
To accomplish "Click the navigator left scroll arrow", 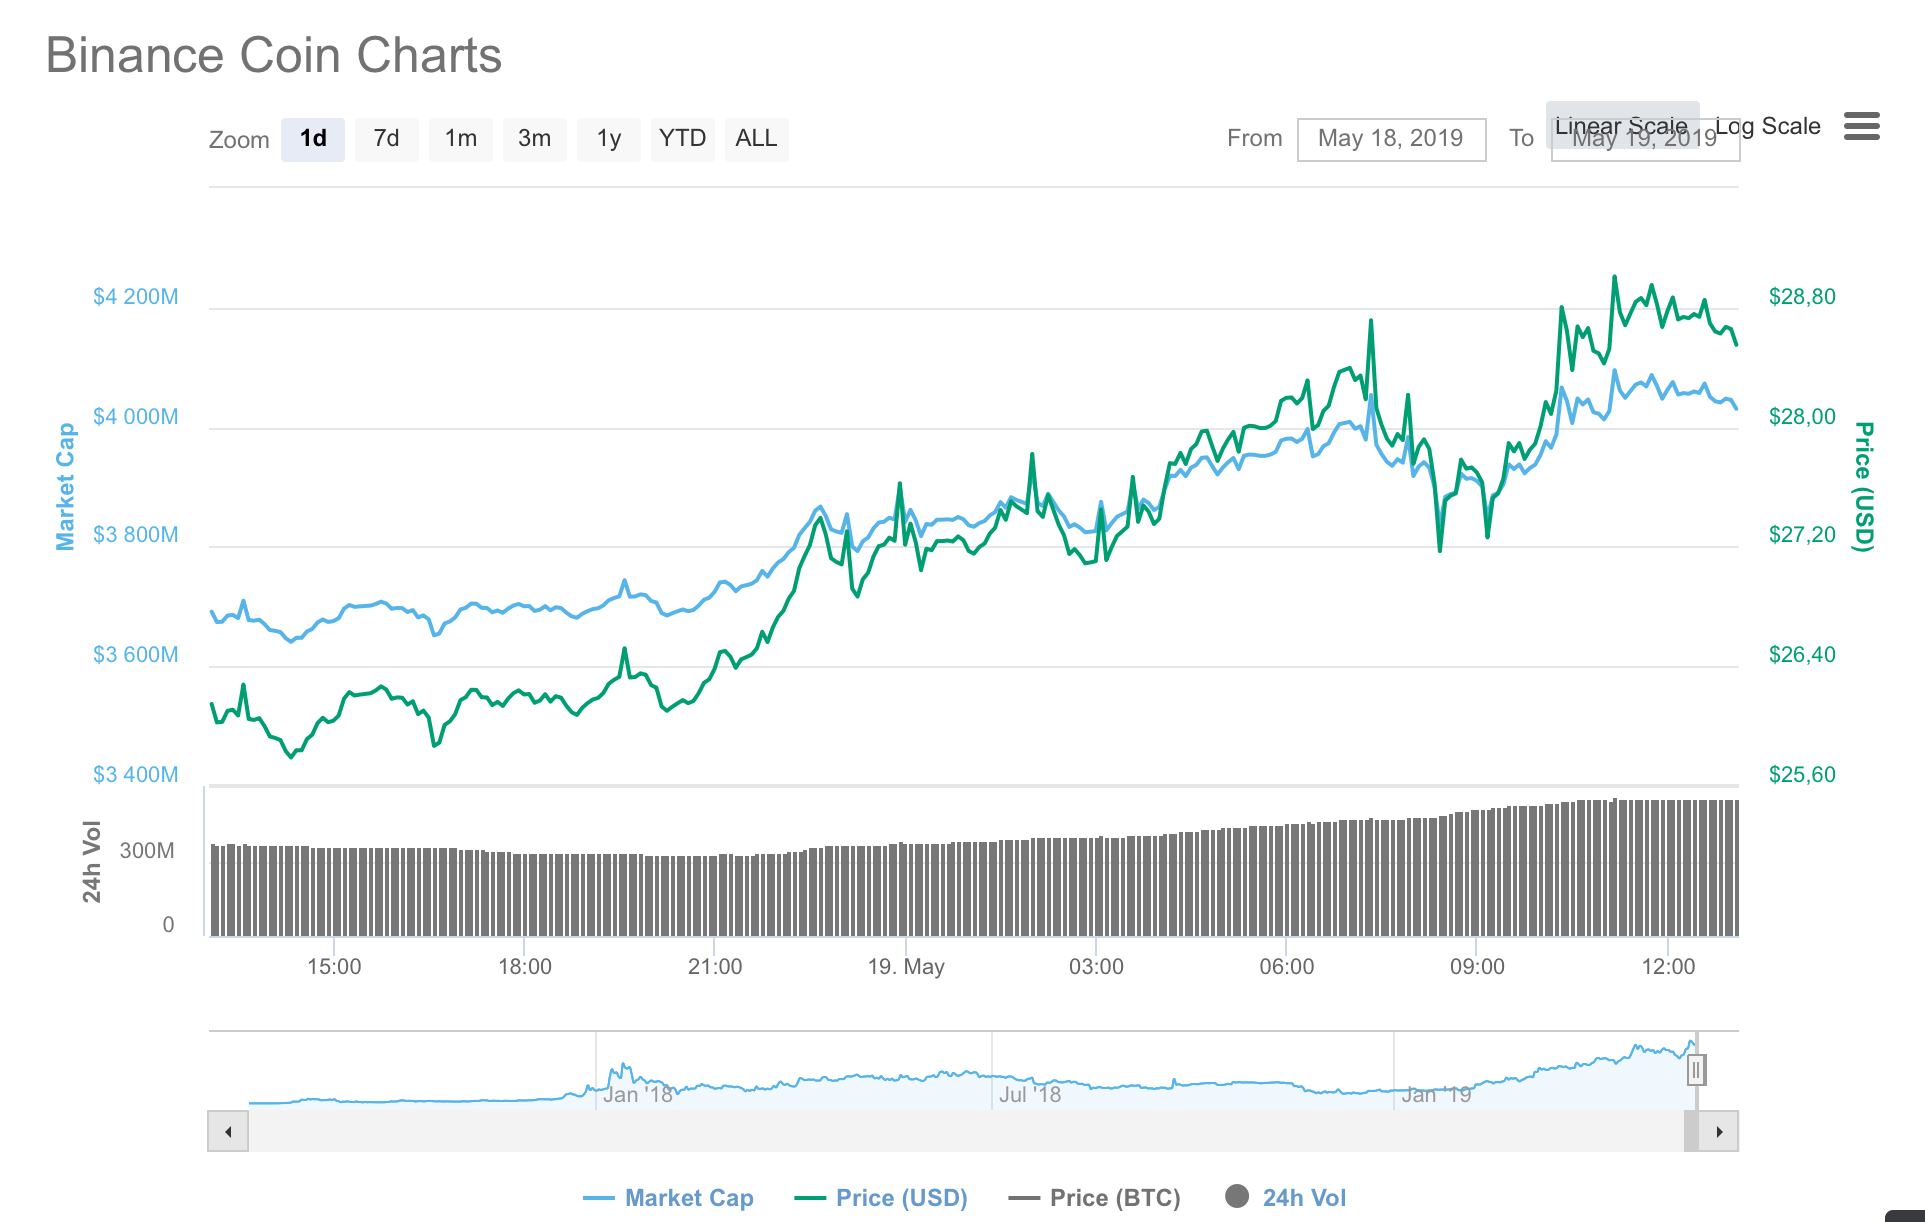I will (x=228, y=1131).
